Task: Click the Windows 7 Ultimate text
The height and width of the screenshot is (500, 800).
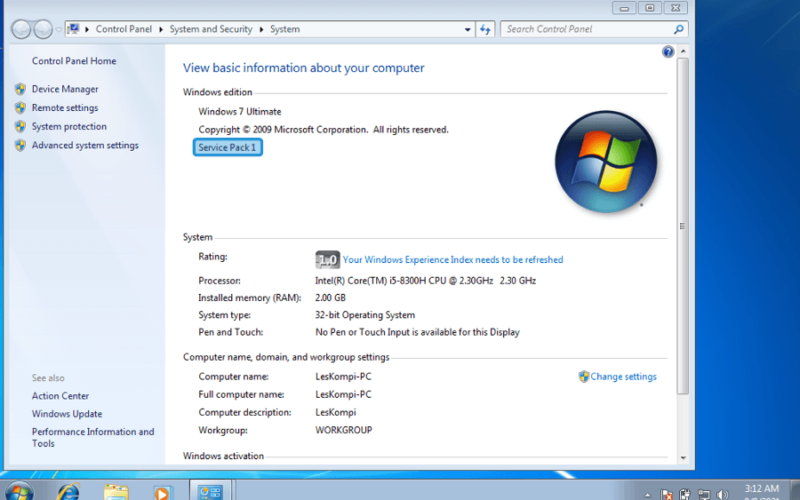Action: (x=240, y=111)
